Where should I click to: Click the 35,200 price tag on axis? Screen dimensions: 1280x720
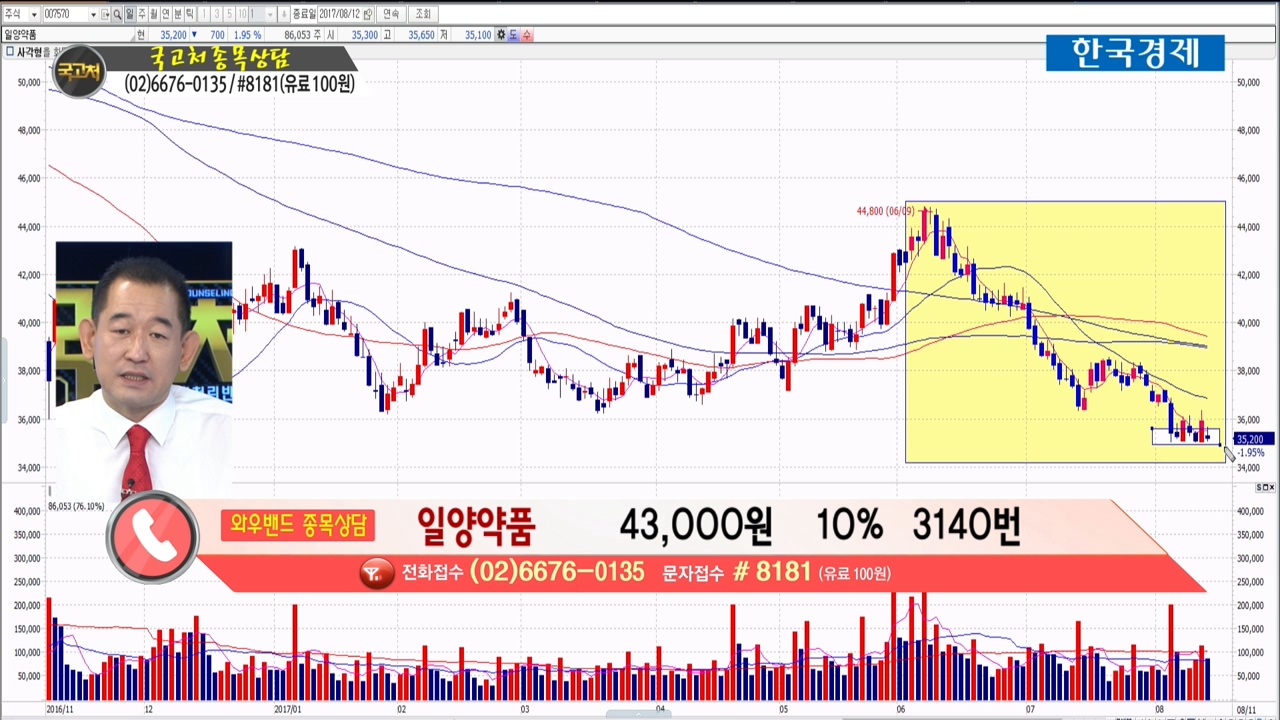point(1254,439)
